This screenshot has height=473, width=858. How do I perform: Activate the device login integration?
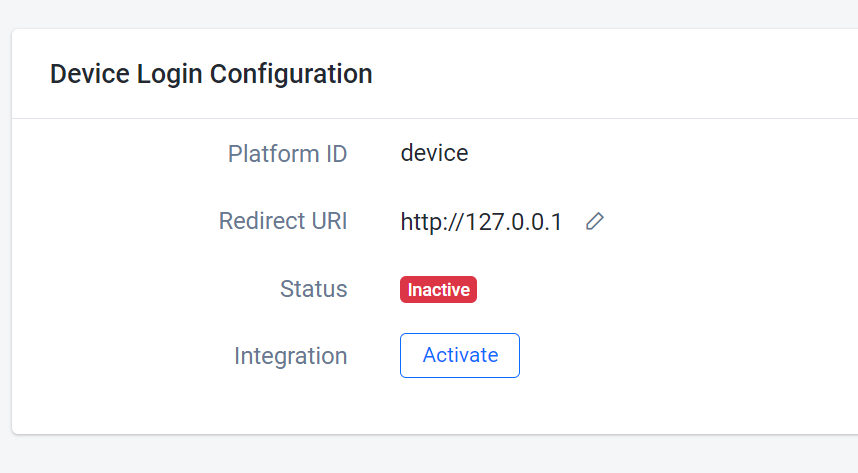click(460, 355)
